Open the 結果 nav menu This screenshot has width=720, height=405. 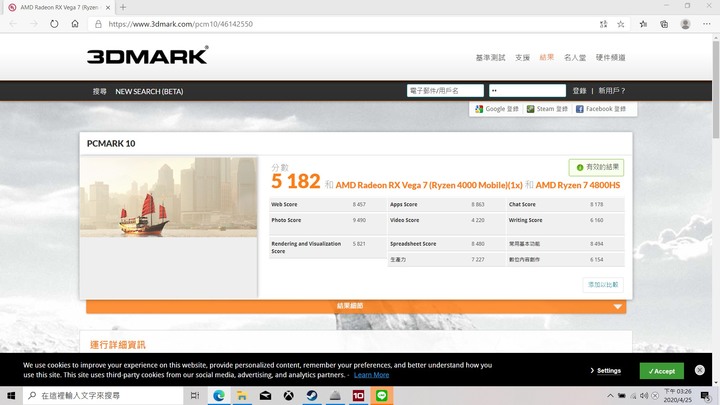(x=546, y=57)
